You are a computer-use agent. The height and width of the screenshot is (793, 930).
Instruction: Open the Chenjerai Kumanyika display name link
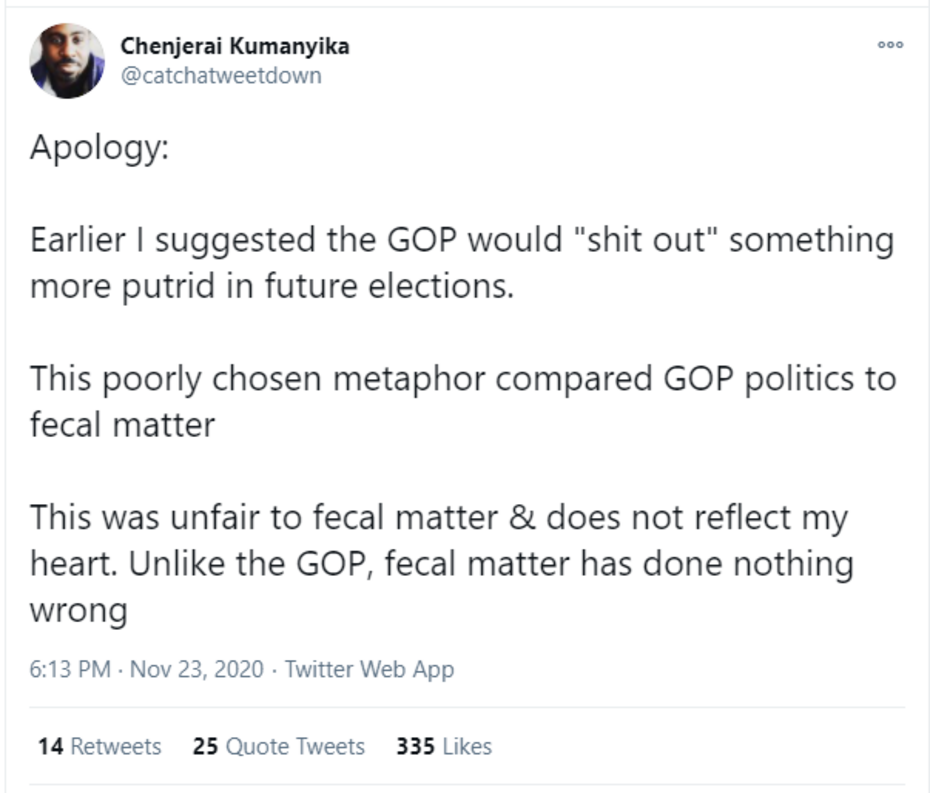[x=235, y=46]
